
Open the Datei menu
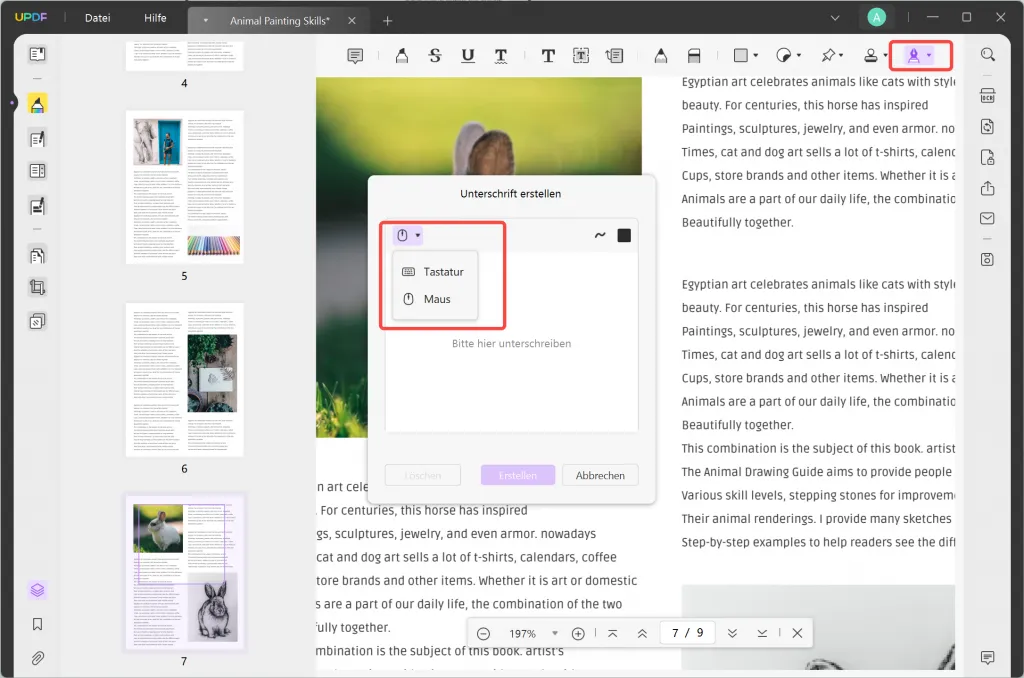97,18
